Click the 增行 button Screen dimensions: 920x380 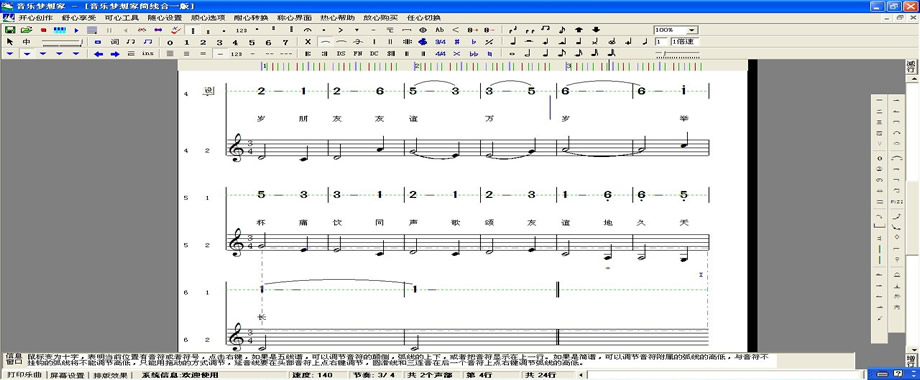tap(911, 359)
